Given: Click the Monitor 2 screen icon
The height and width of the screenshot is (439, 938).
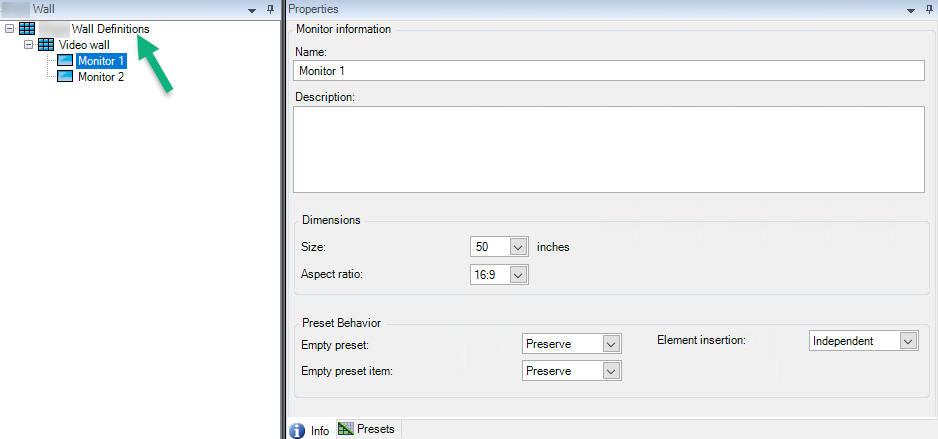Looking at the screenshot, I should click(x=65, y=77).
